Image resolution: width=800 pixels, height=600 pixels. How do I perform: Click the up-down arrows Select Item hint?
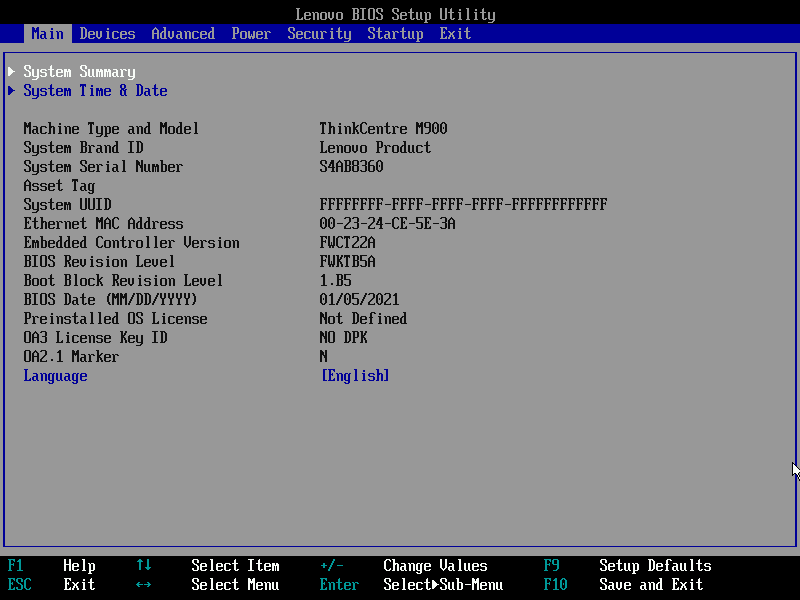(208, 565)
